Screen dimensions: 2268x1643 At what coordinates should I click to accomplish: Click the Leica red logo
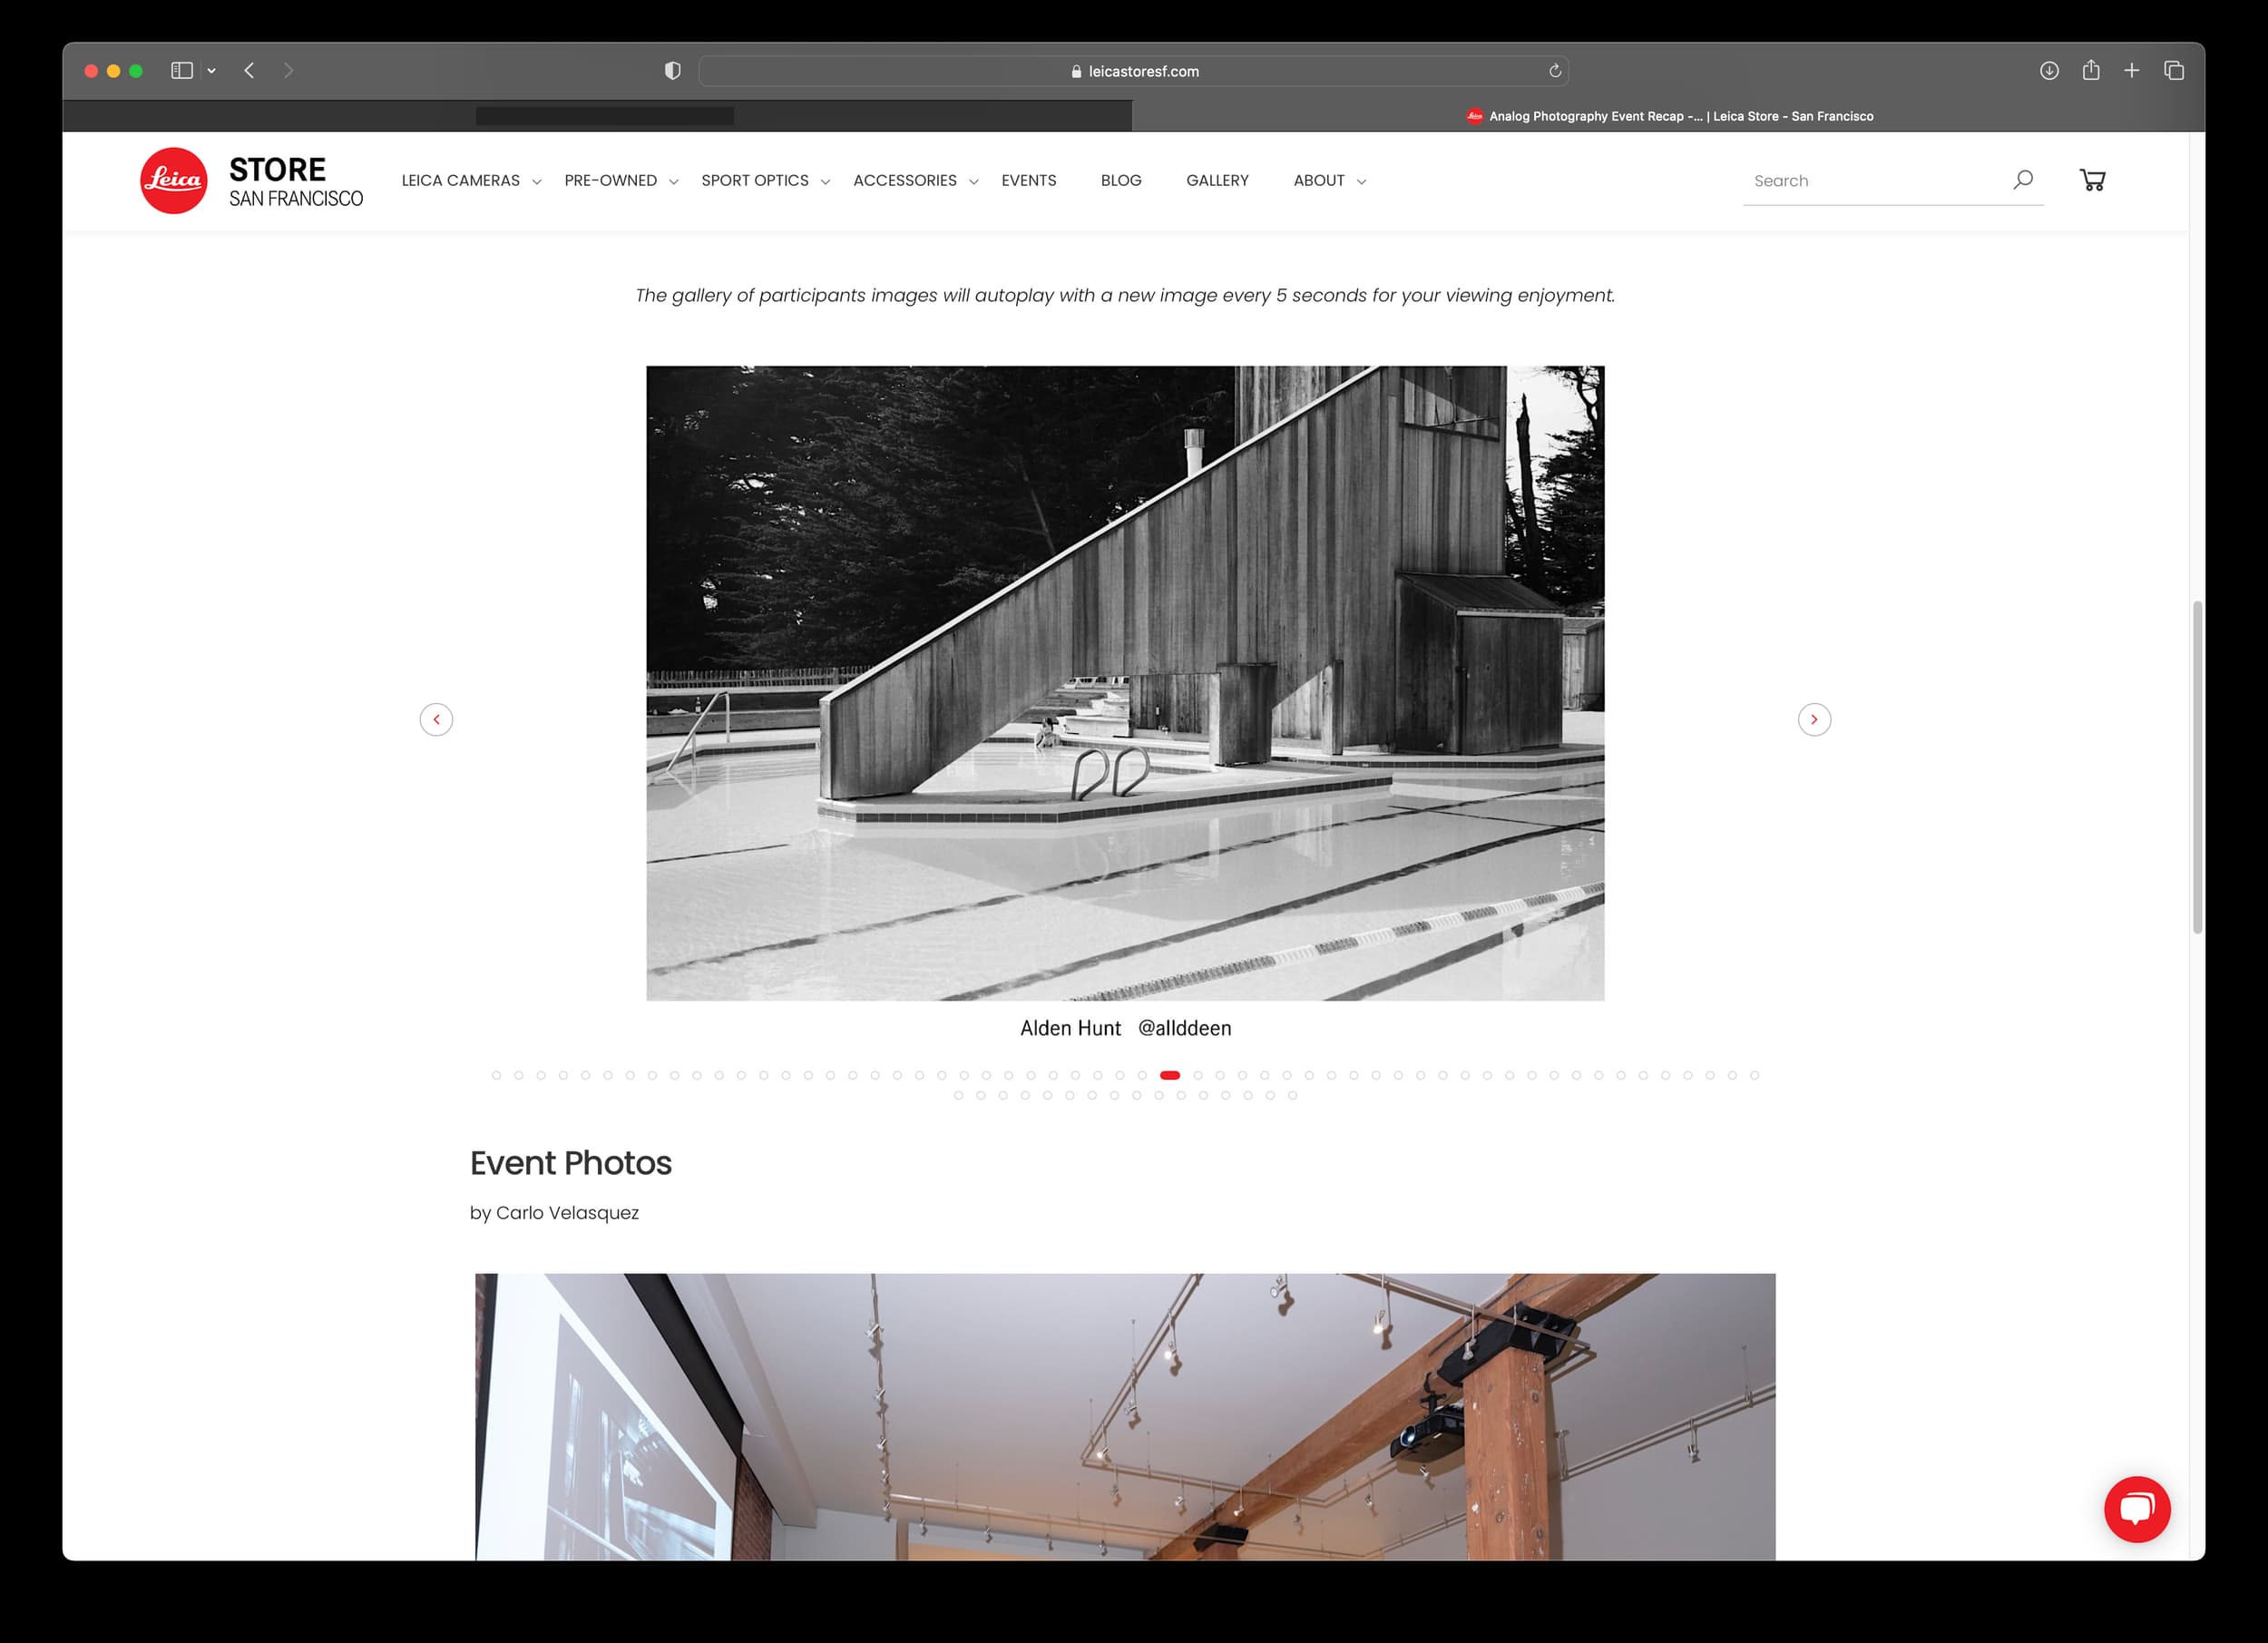pyautogui.click(x=174, y=181)
